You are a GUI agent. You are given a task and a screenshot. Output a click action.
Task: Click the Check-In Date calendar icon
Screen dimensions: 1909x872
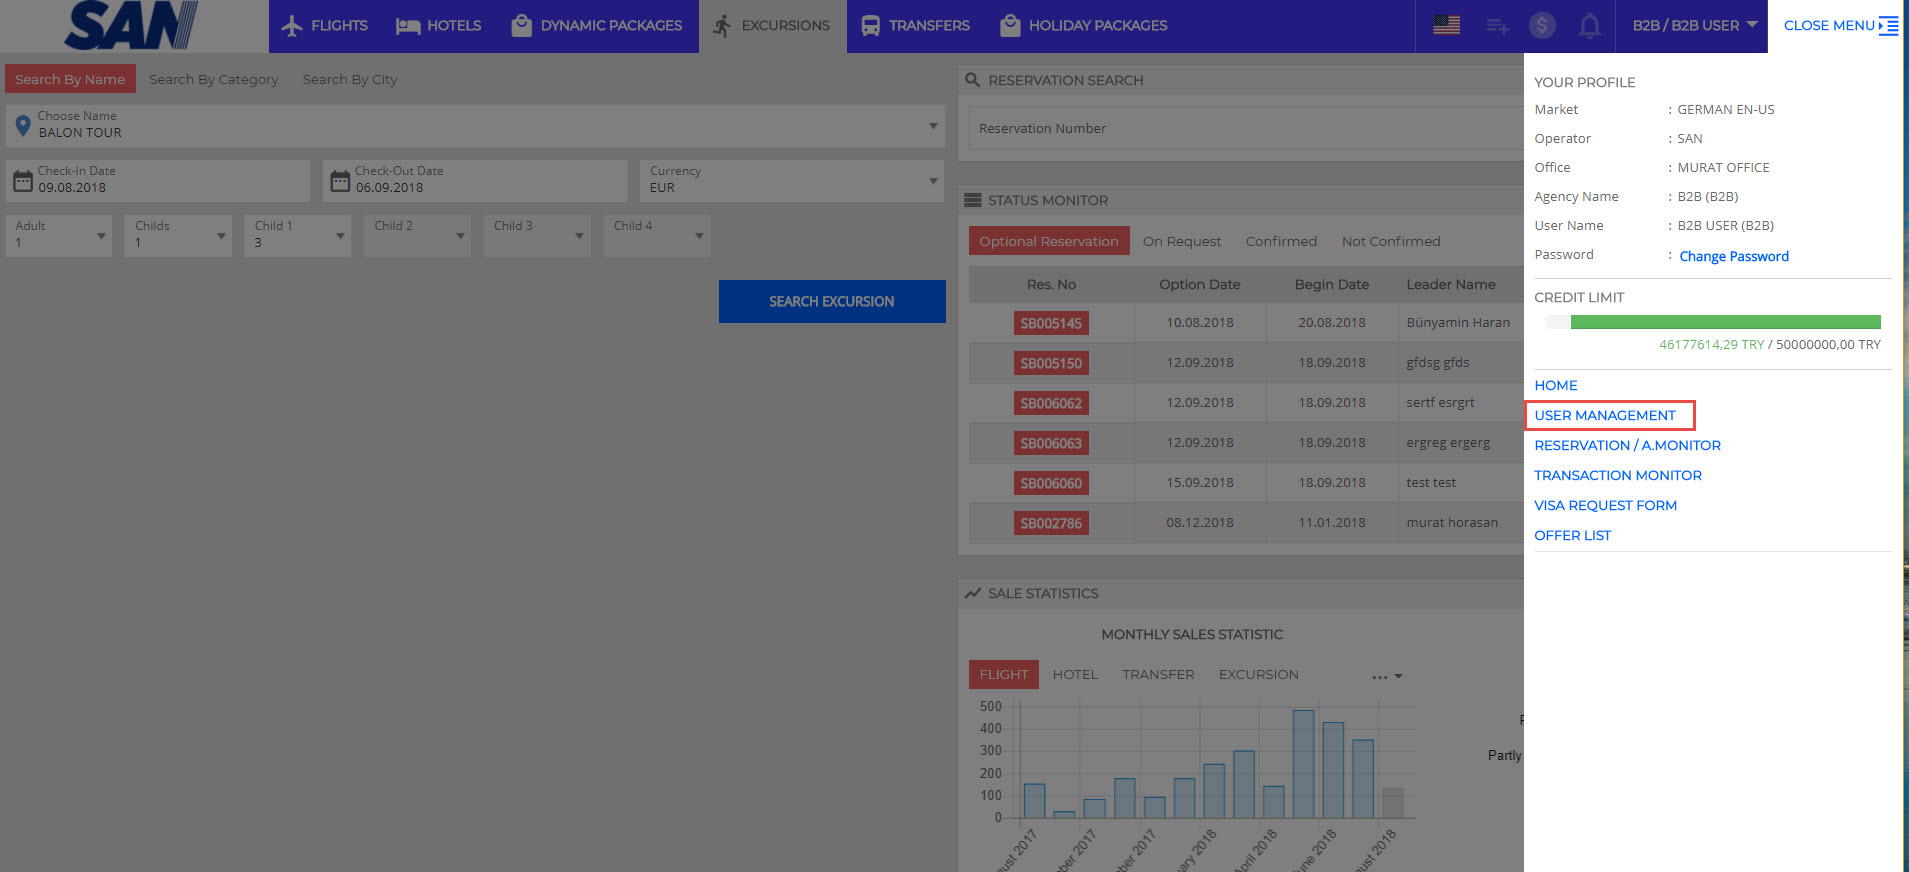(23, 181)
